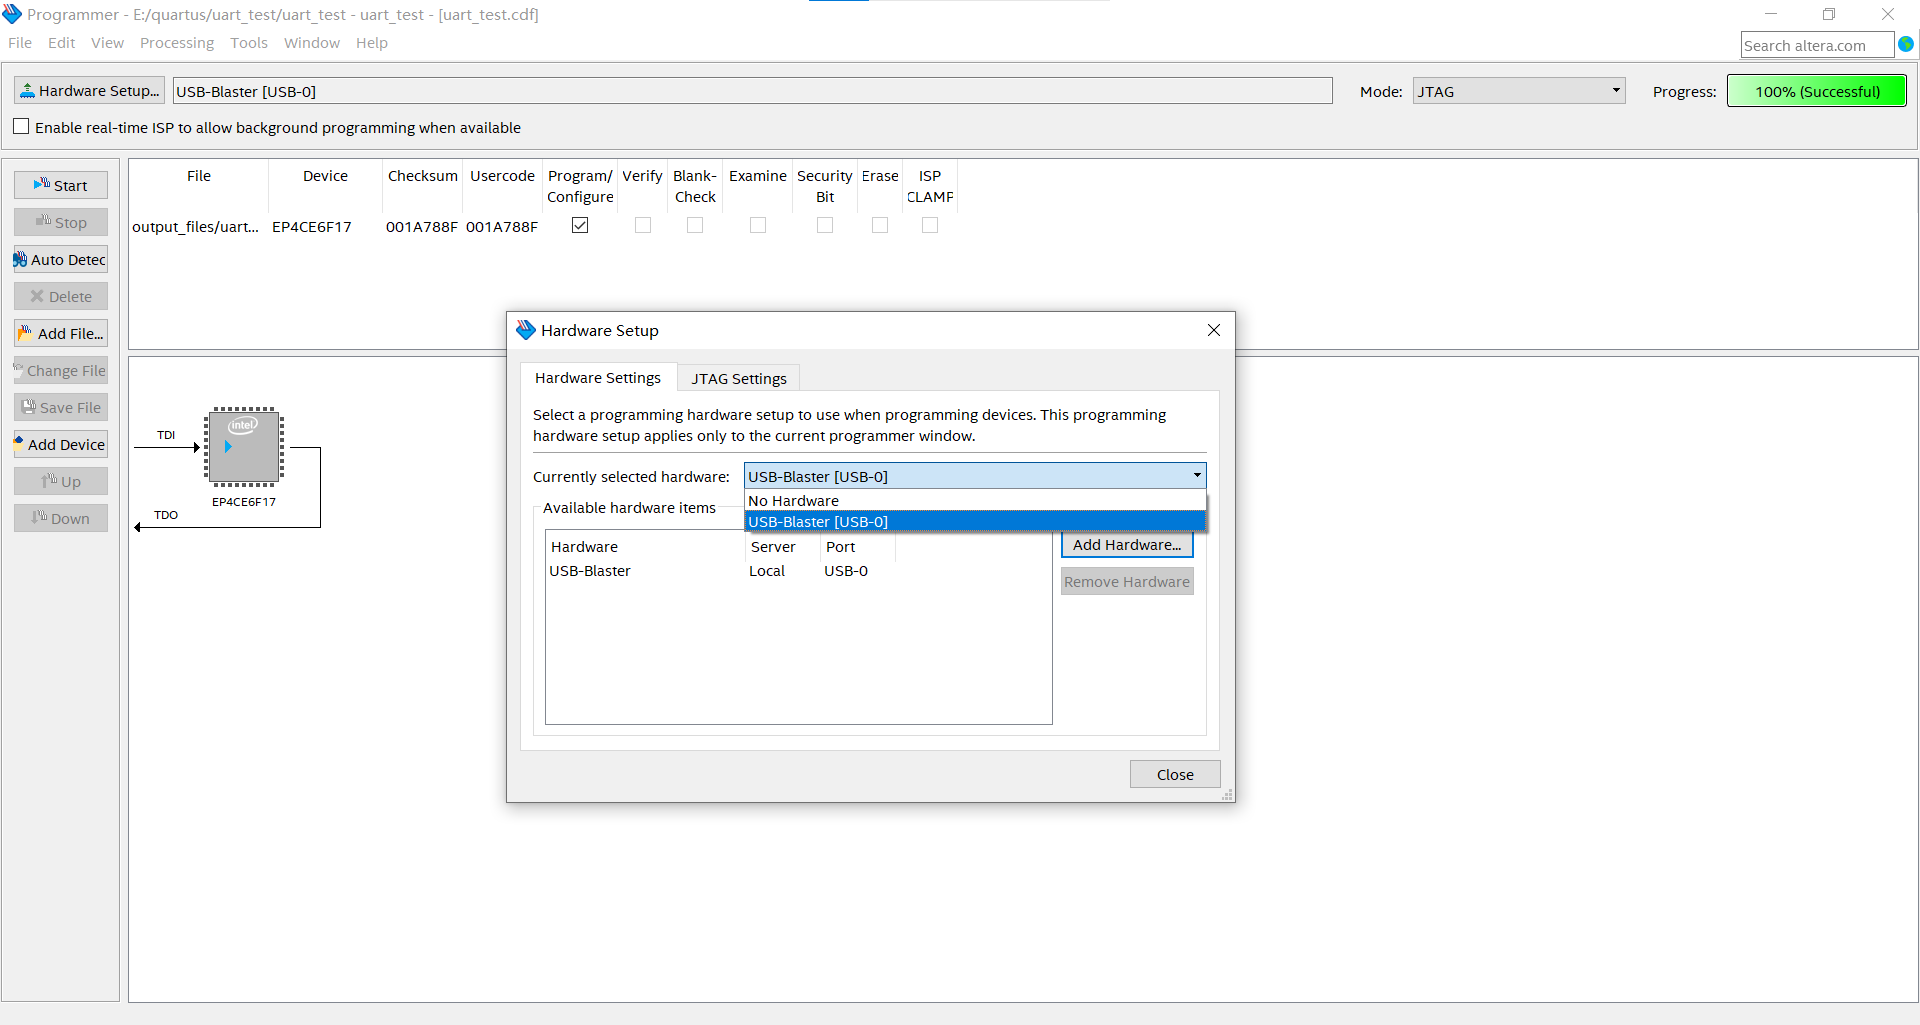Click the Add Device icon button

19,444
